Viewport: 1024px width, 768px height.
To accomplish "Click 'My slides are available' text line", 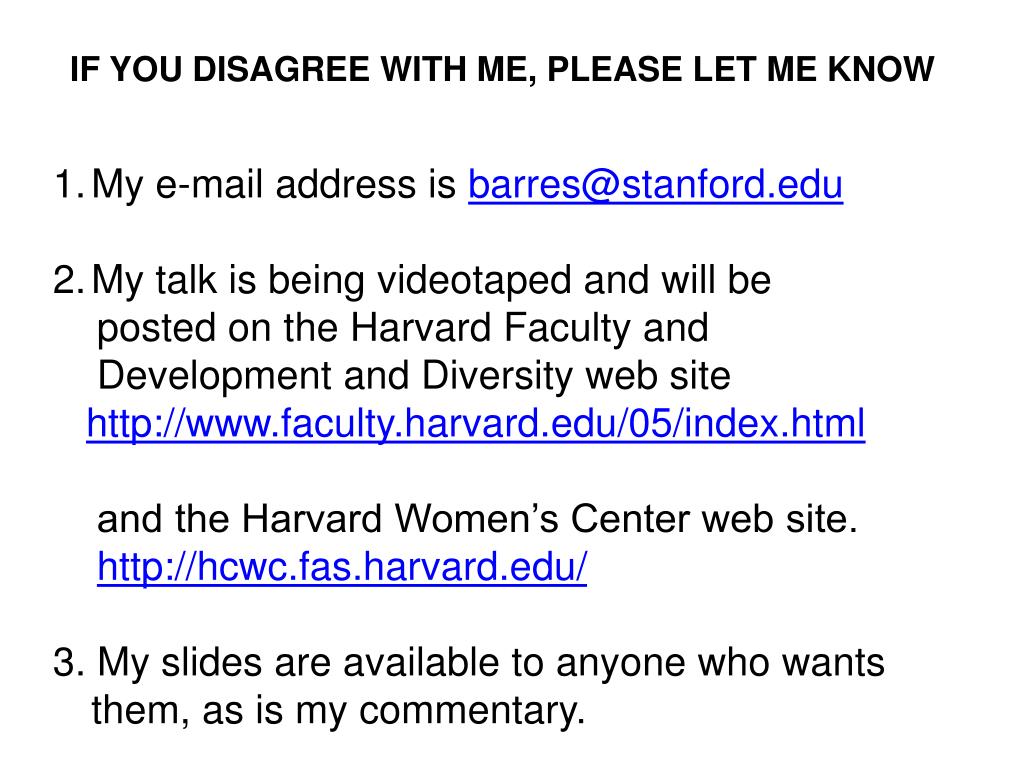I will [x=491, y=663].
